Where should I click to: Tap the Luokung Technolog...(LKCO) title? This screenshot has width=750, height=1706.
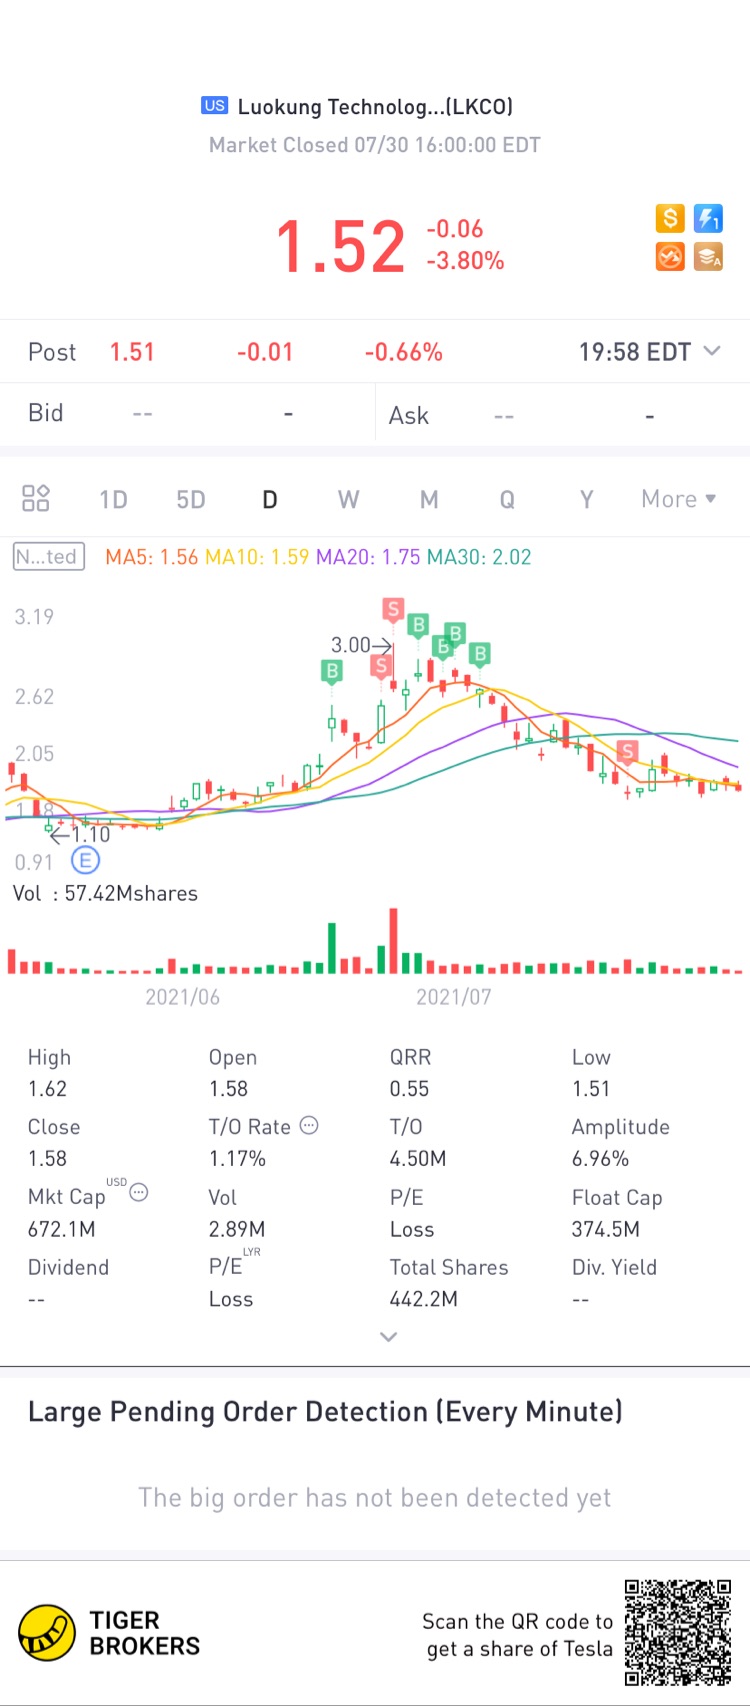pyautogui.click(x=375, y=106)
